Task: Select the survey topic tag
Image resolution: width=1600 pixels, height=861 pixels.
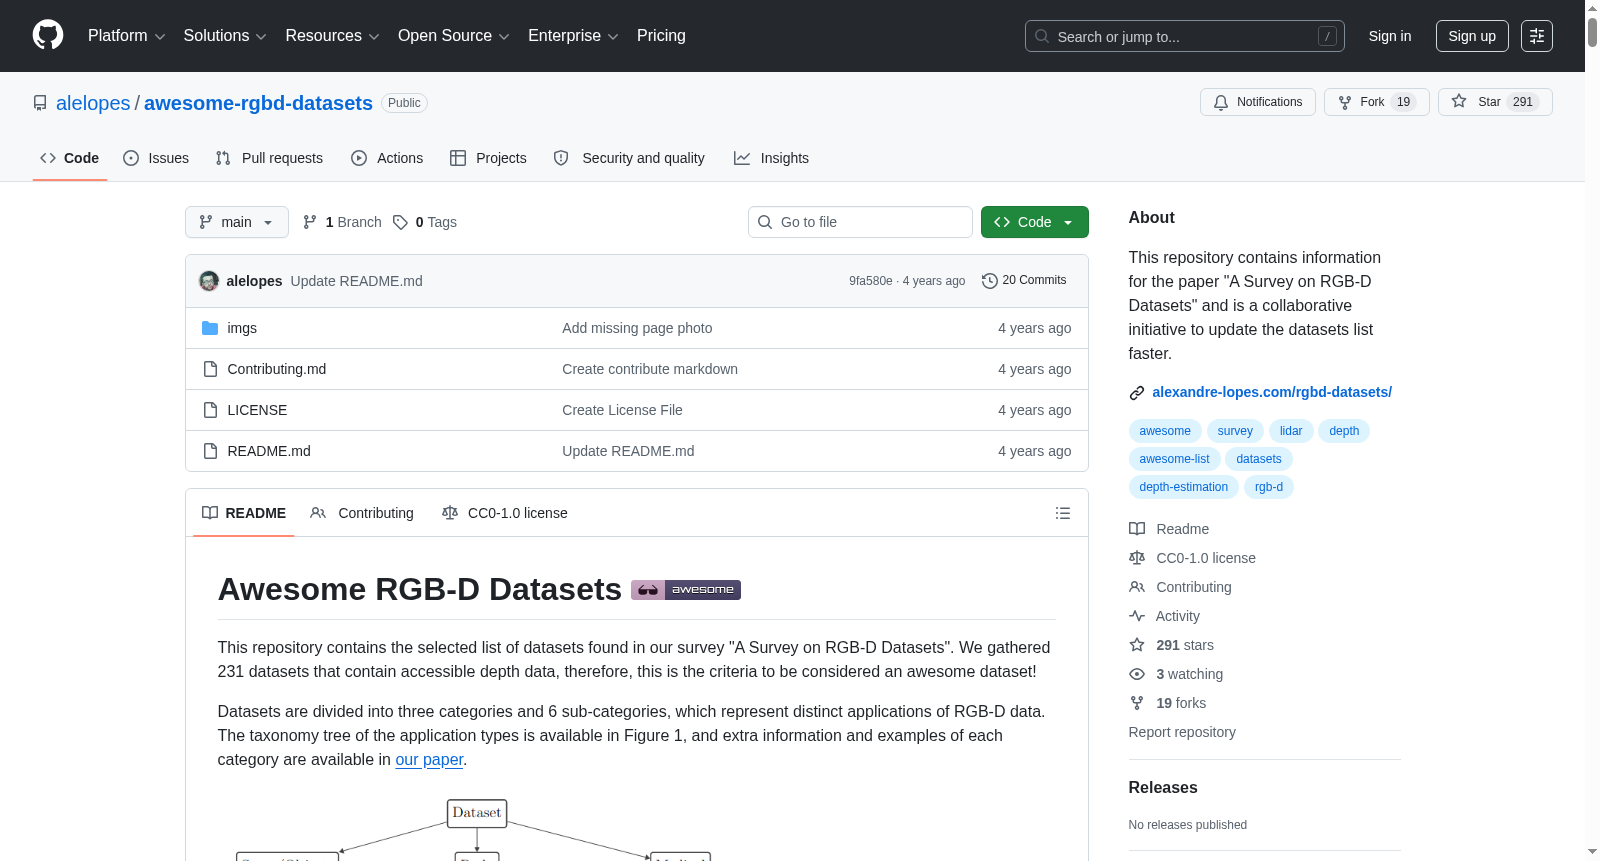Action: tap(1235, 431)
